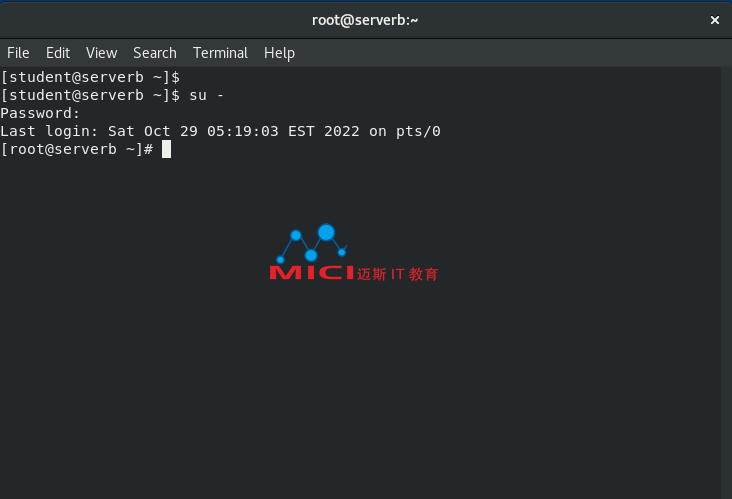Image resolution: width=732 pixels, height=499 pixels.
Task: Click the red MICI logo lettering
Action: click(x=312, y=273)
